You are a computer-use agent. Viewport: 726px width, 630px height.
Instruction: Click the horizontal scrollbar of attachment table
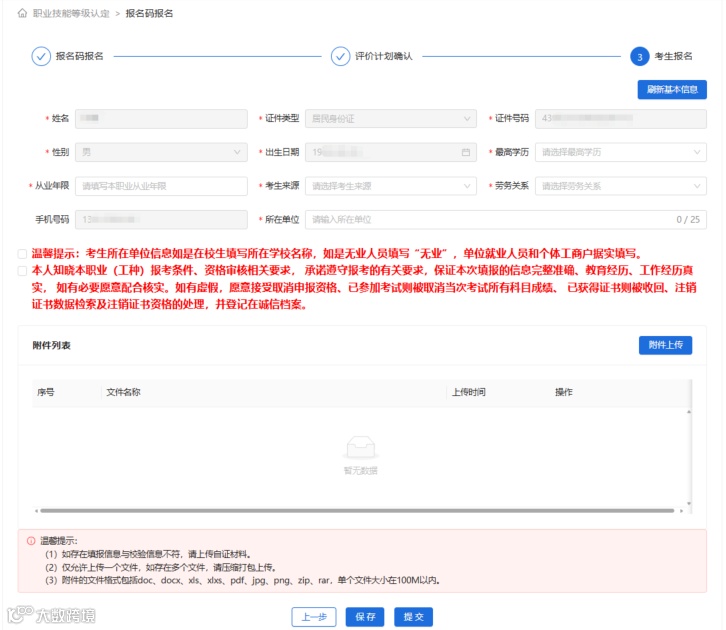[x=357, y=511]
